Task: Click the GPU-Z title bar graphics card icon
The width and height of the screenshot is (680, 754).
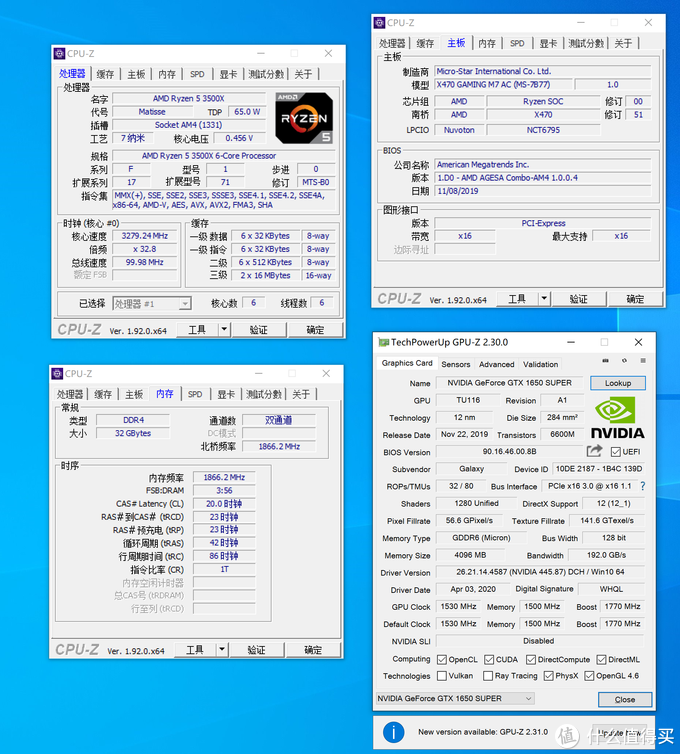Action: pos(383,342)
